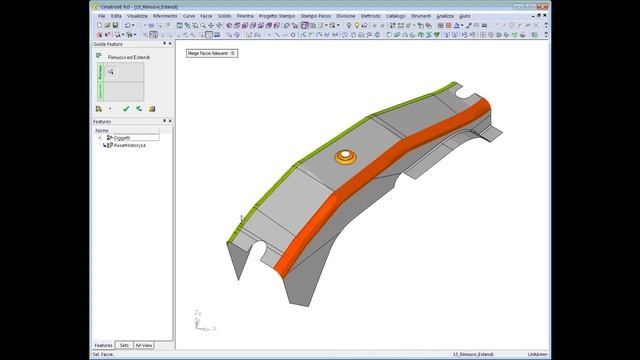Screen dimensions: 640x360
Task: Click the Open file icon
Action: (107, 25)
